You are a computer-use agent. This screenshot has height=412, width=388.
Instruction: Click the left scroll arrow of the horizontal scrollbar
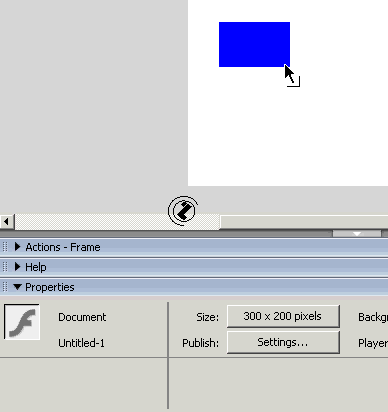[x=7, y=221]
